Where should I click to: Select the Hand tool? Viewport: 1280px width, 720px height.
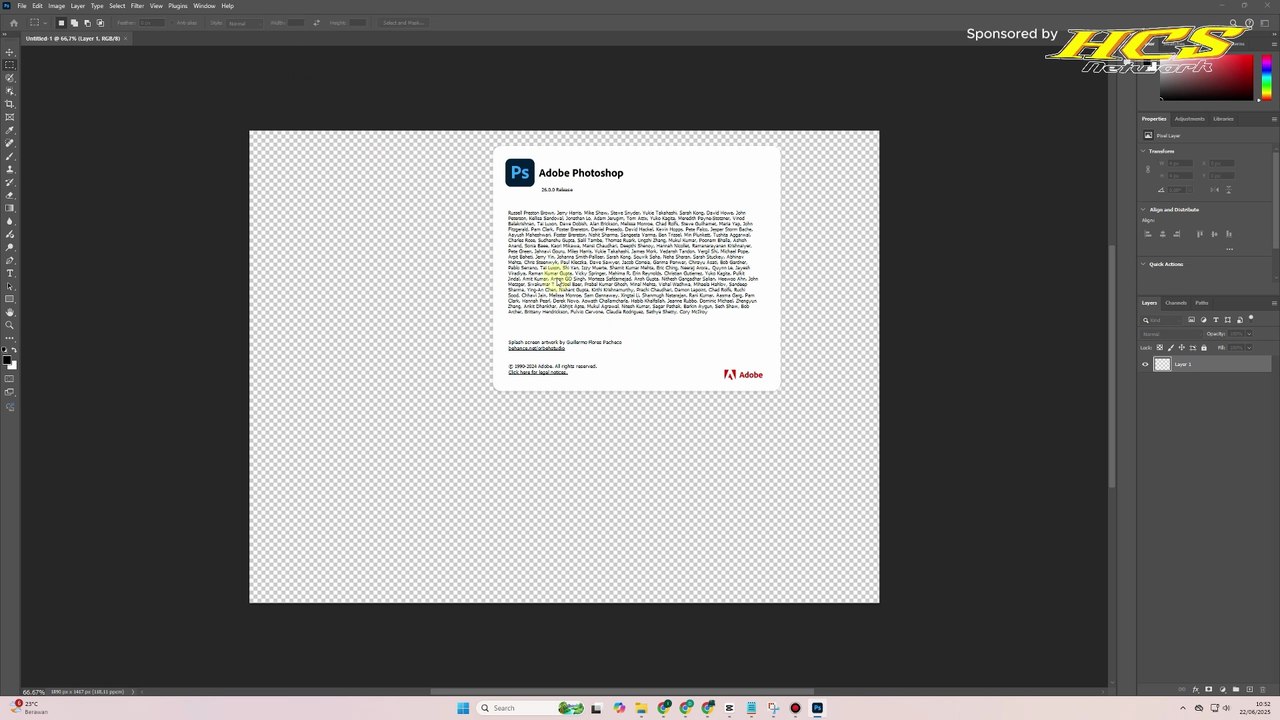coord(10,312)
